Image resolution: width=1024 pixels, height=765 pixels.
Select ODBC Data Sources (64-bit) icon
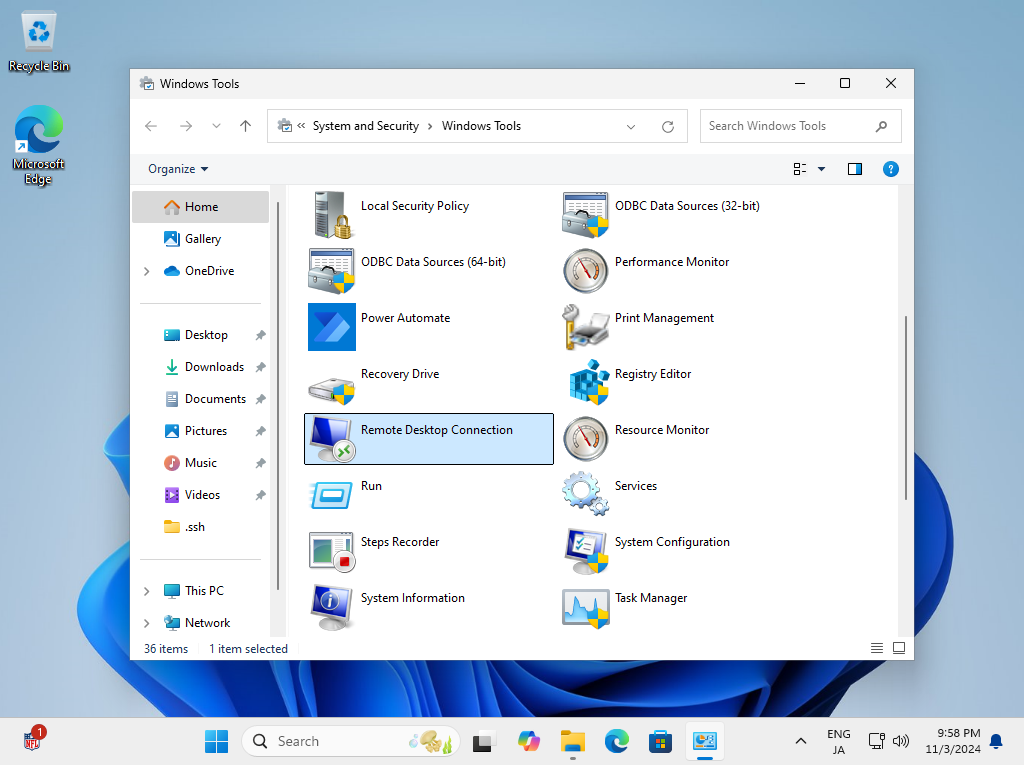[332, 270]
